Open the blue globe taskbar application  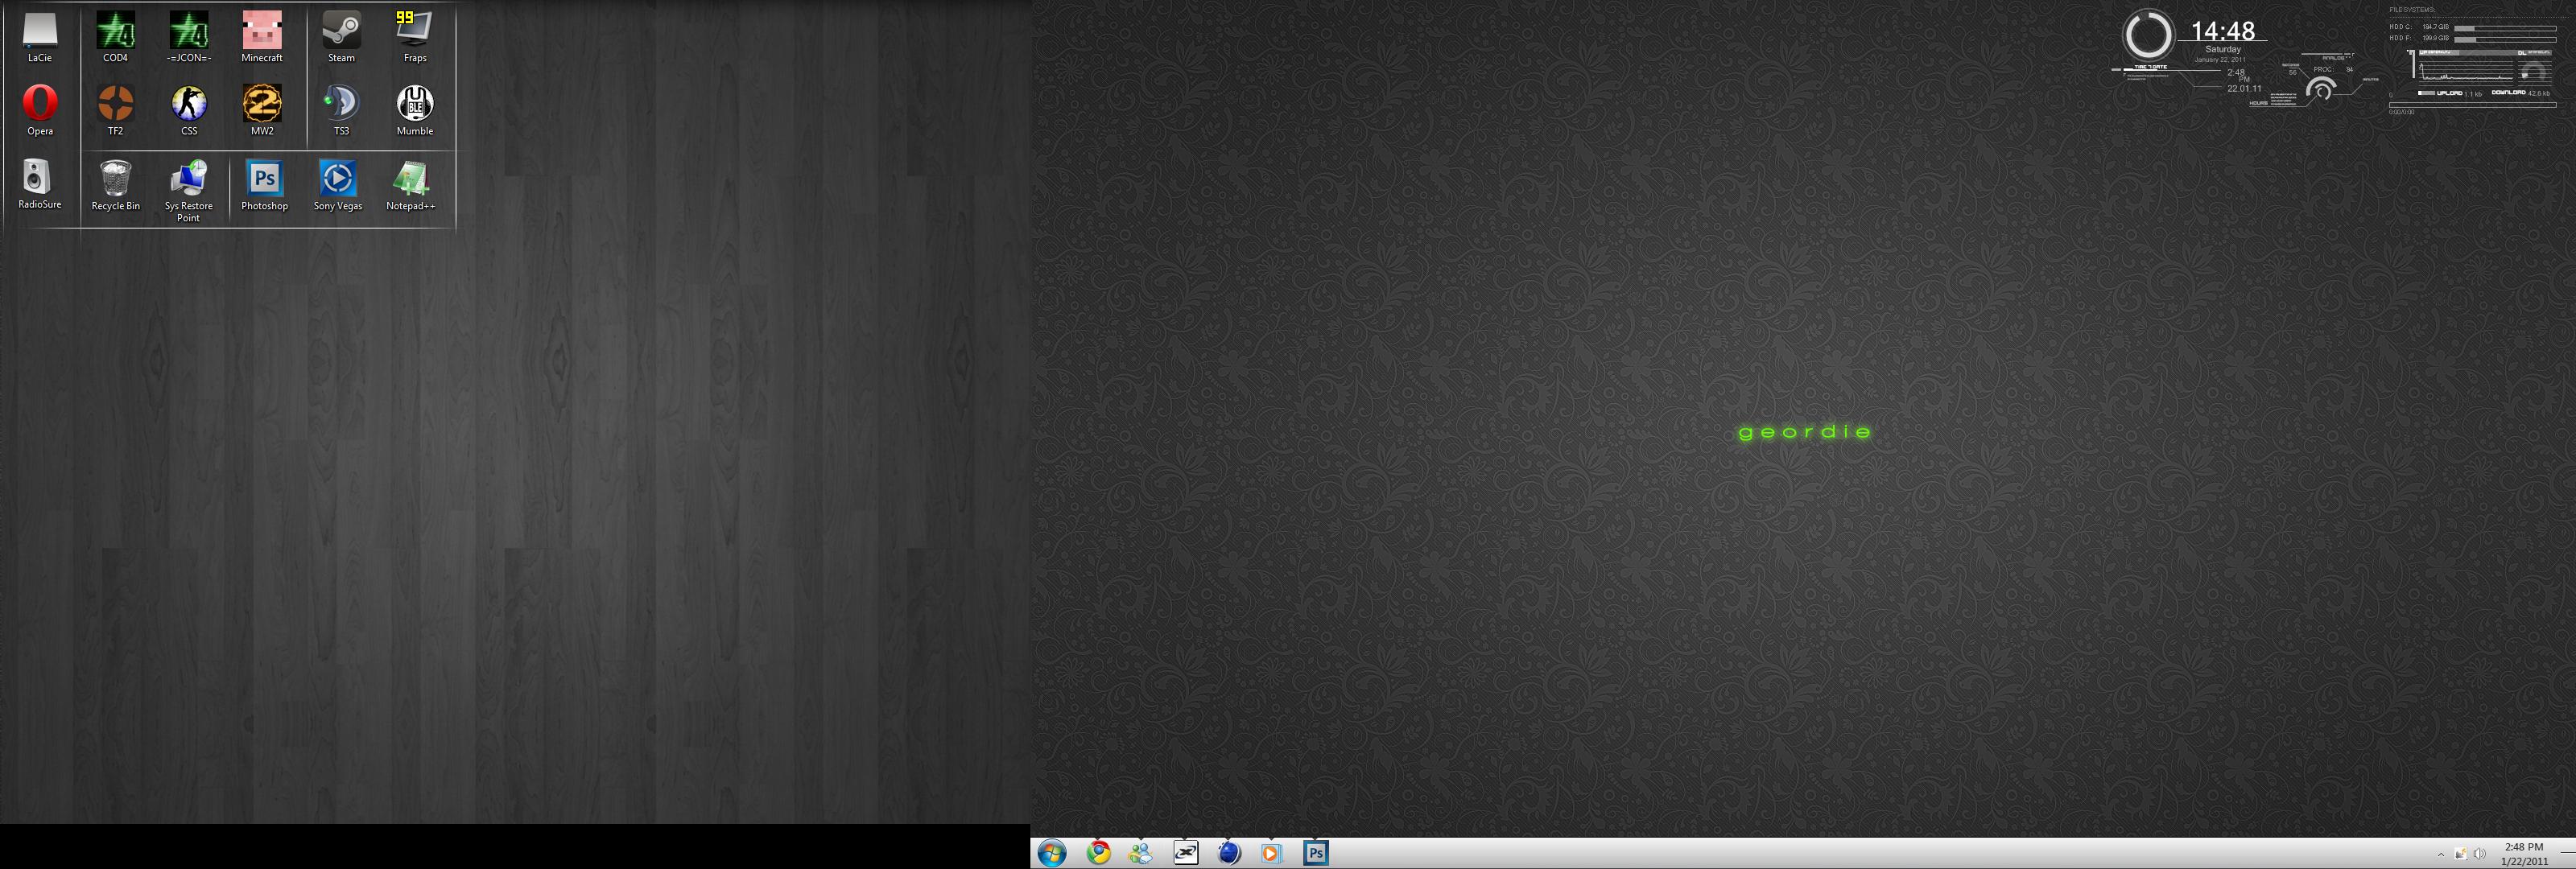(x=1229, y=853)
